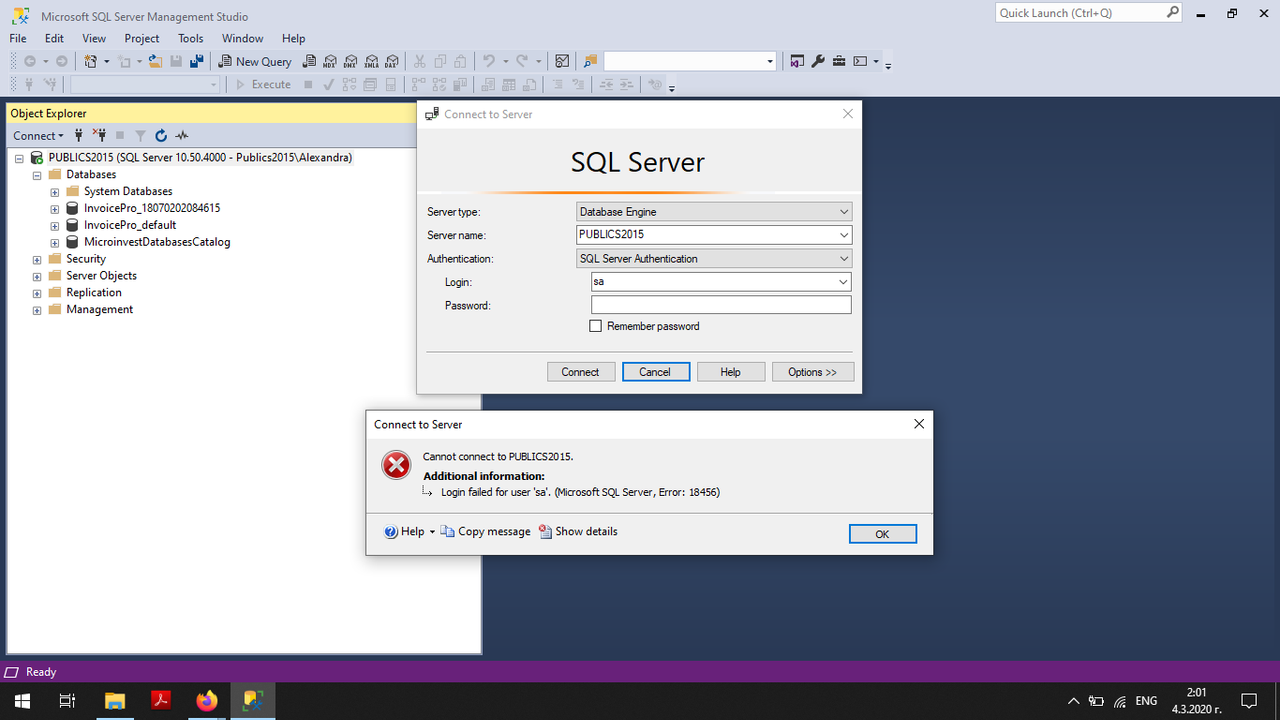Click the Save All icon in toolbar
Viewport: 1280px width, 720px height.
point(197,61)
